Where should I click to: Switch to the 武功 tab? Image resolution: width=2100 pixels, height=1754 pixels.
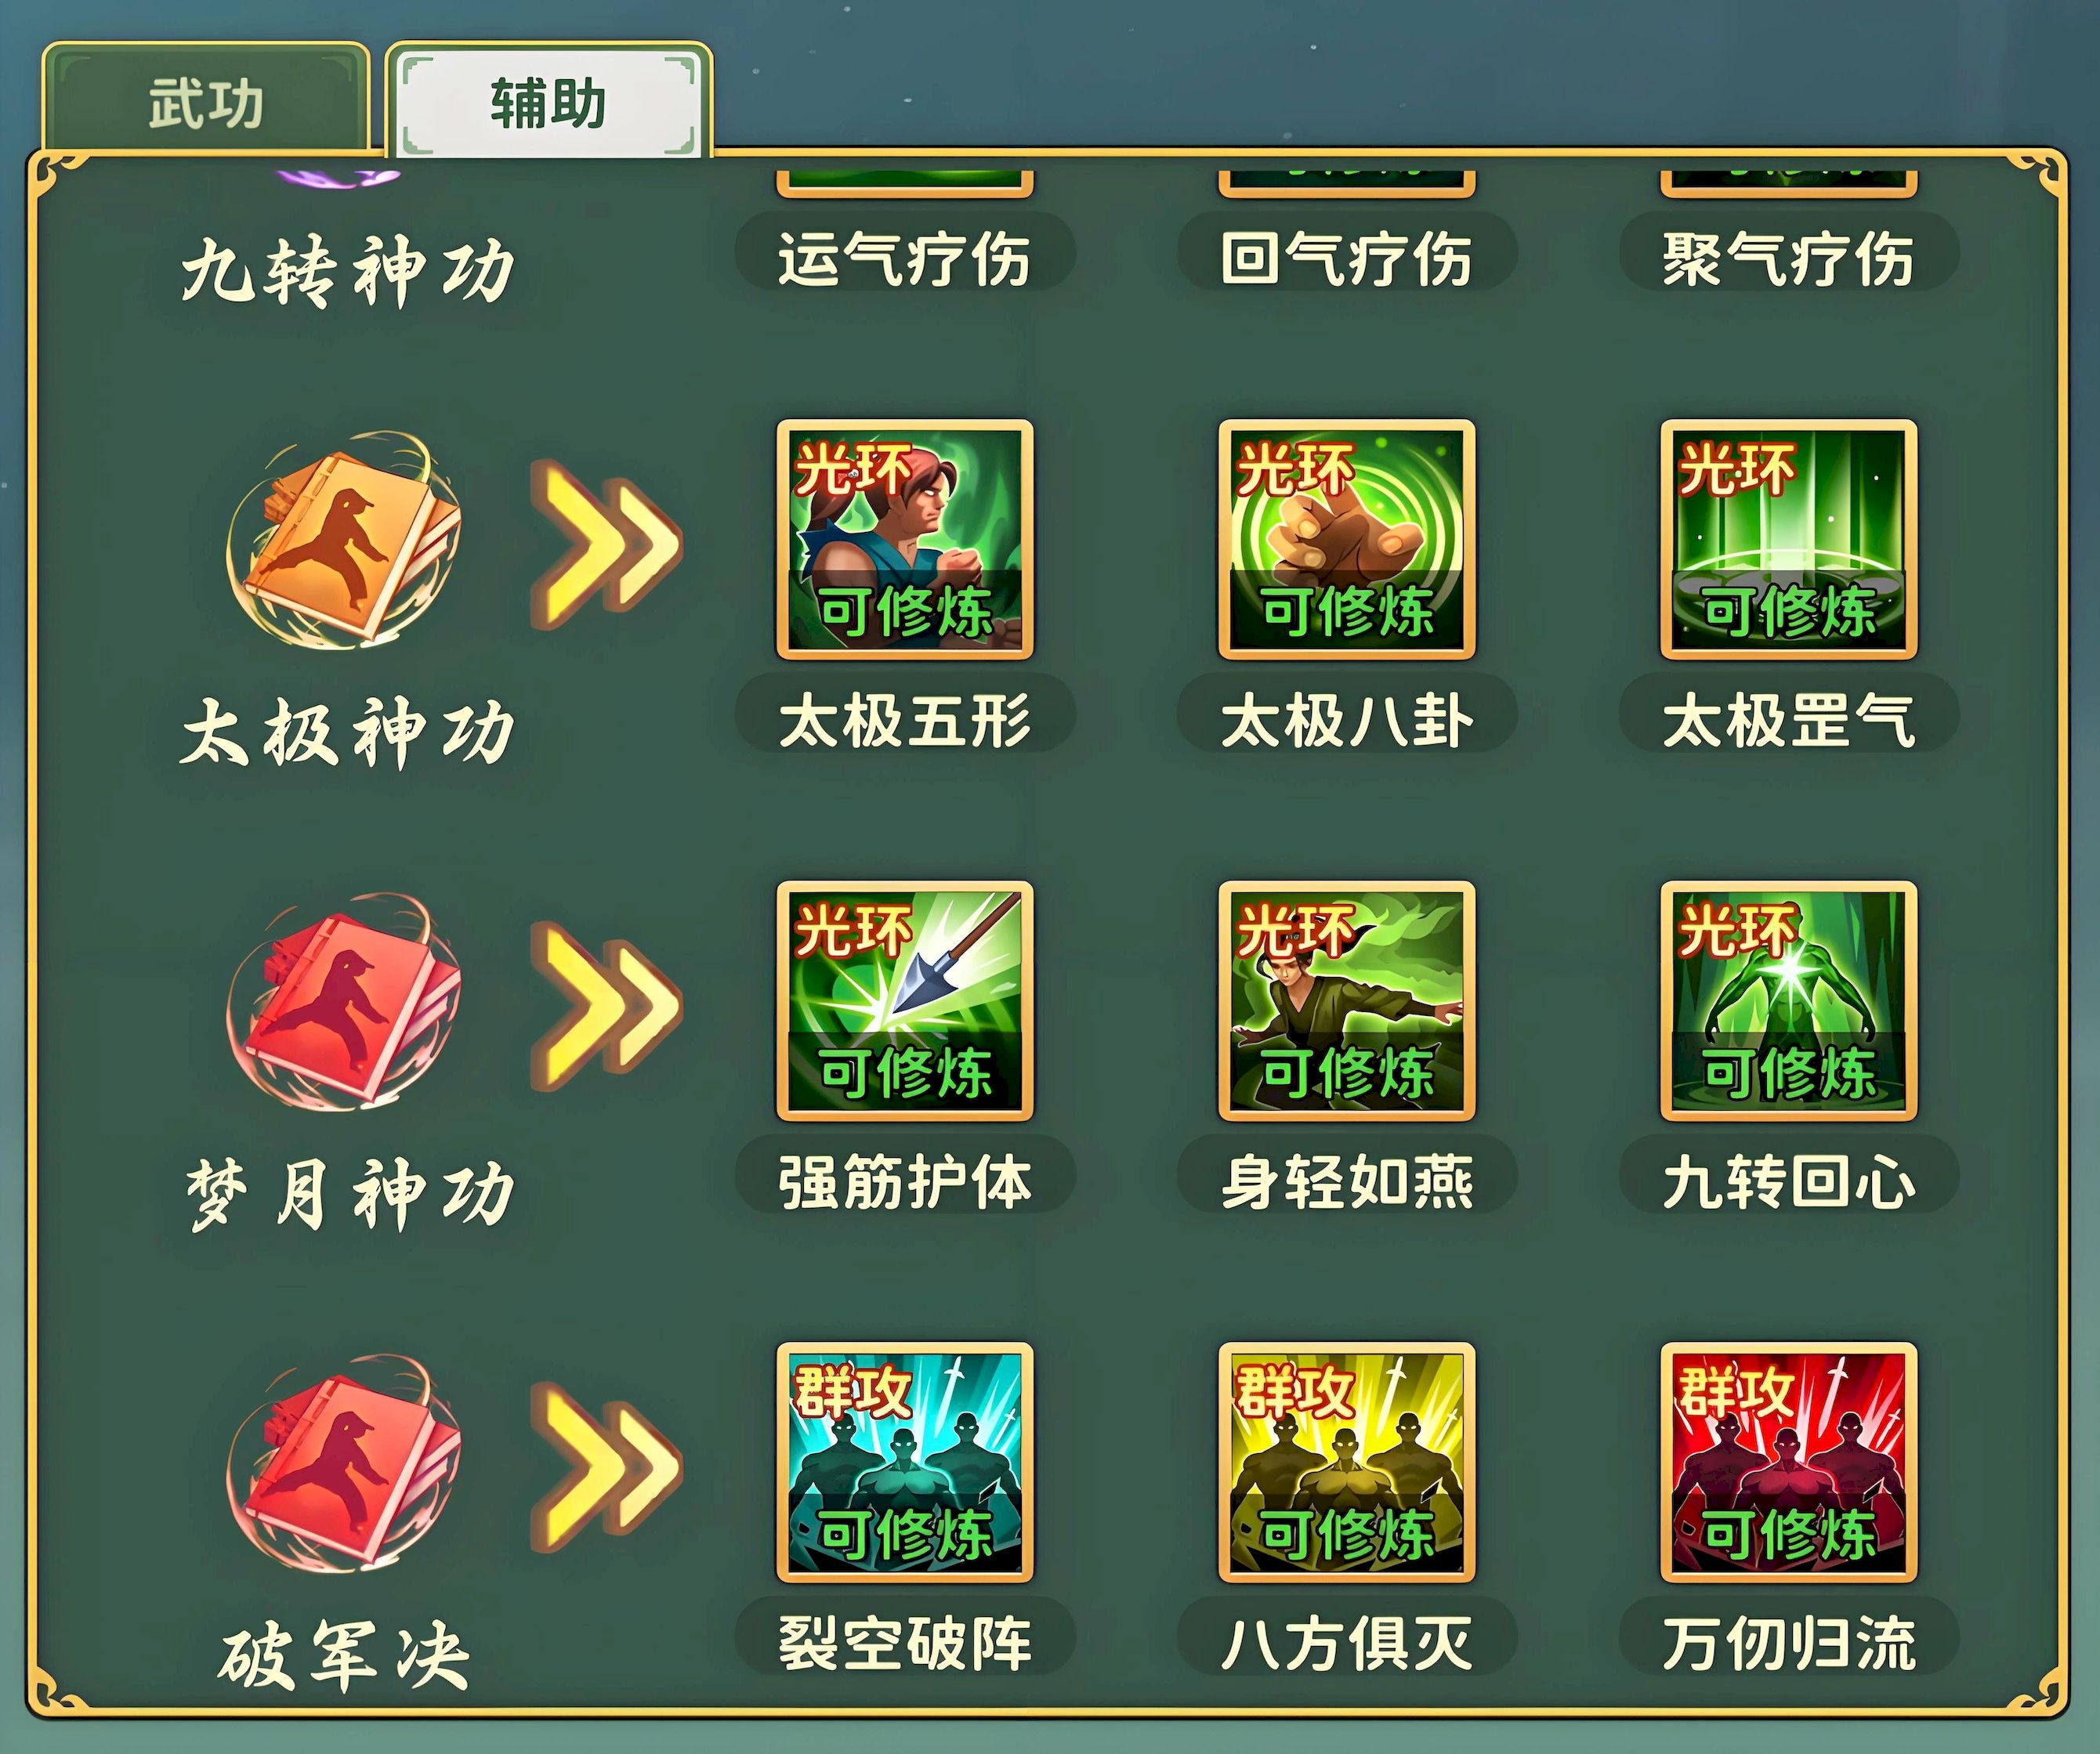click(x=206, y=101)
